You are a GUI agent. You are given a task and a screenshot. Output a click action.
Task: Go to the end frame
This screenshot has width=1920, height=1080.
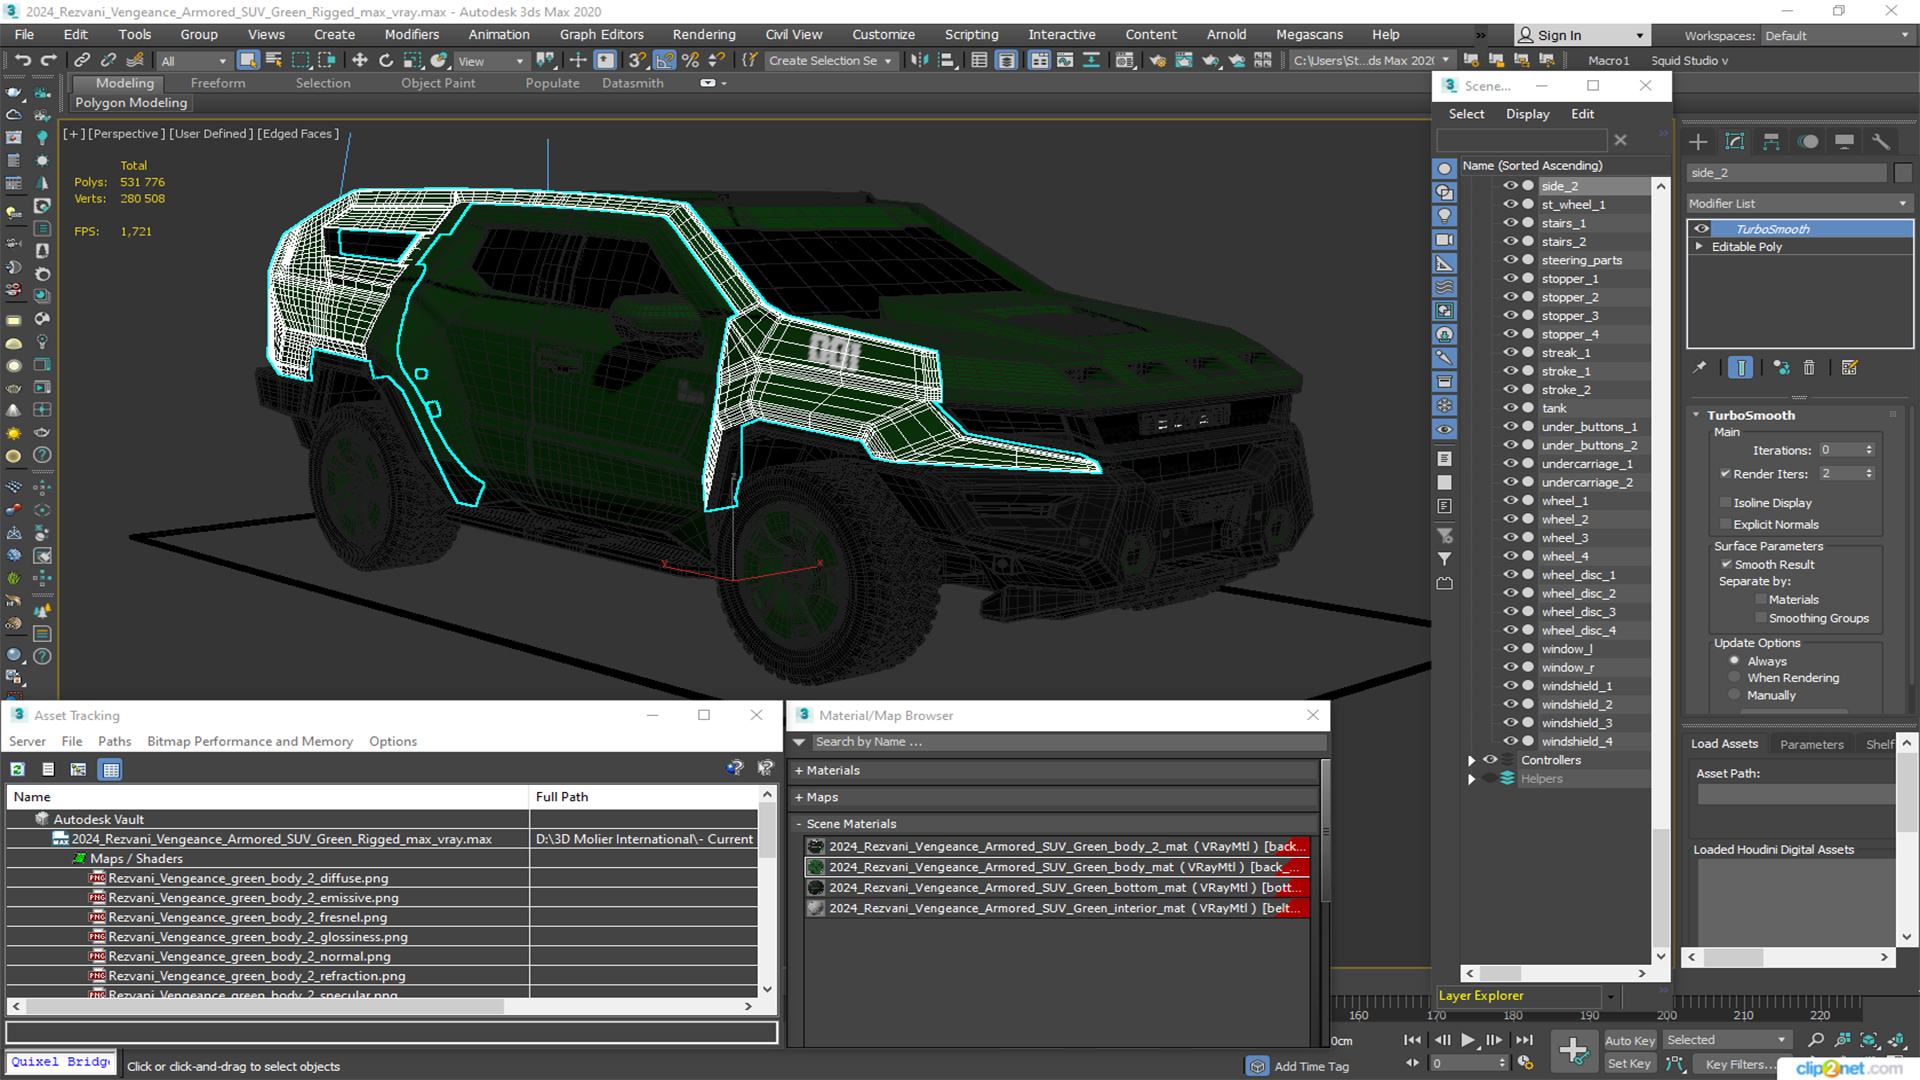click(x=1524, y=1040)
